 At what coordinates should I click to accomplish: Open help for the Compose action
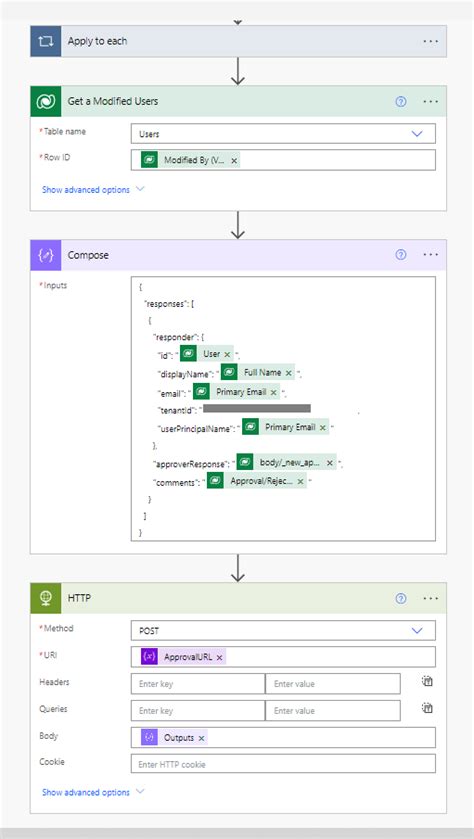tap(401, 255)
